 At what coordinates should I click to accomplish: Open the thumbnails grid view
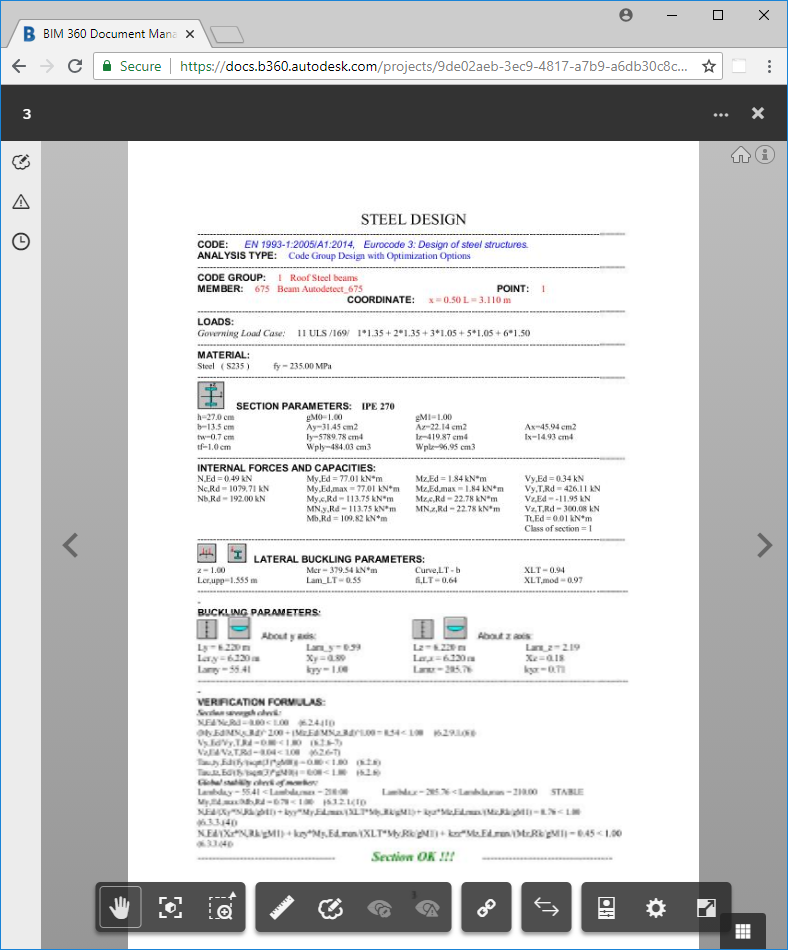click(x=743, y=931)
